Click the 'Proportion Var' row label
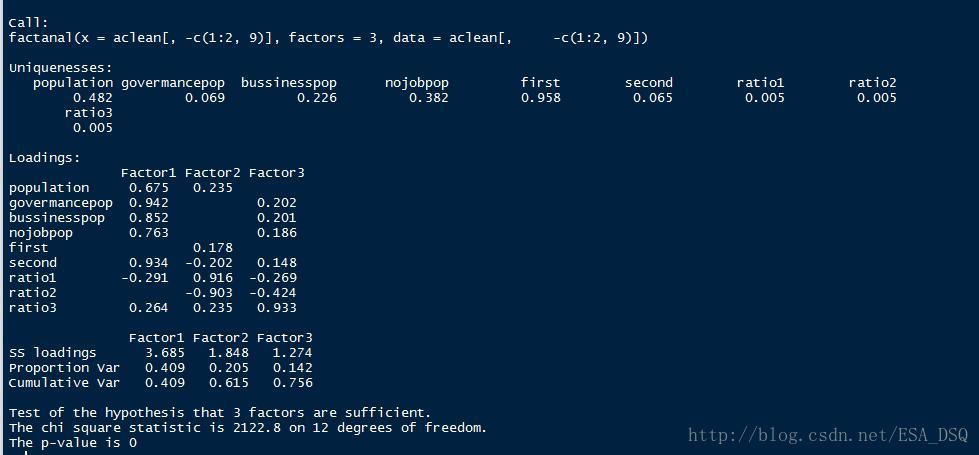This screenshot has height=455, width=979. click(x=64, y=367)
